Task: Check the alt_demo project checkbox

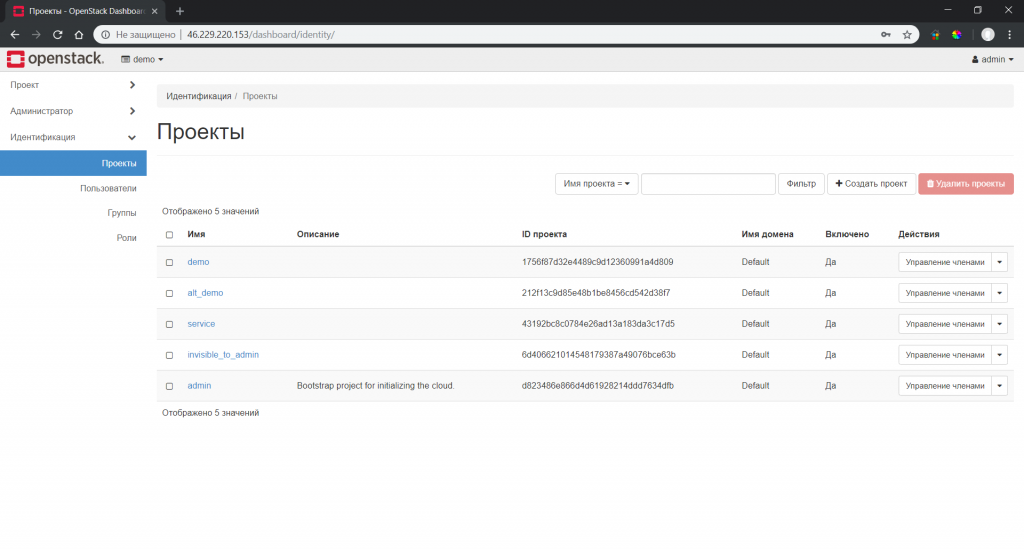Action: tap(169, 293)
